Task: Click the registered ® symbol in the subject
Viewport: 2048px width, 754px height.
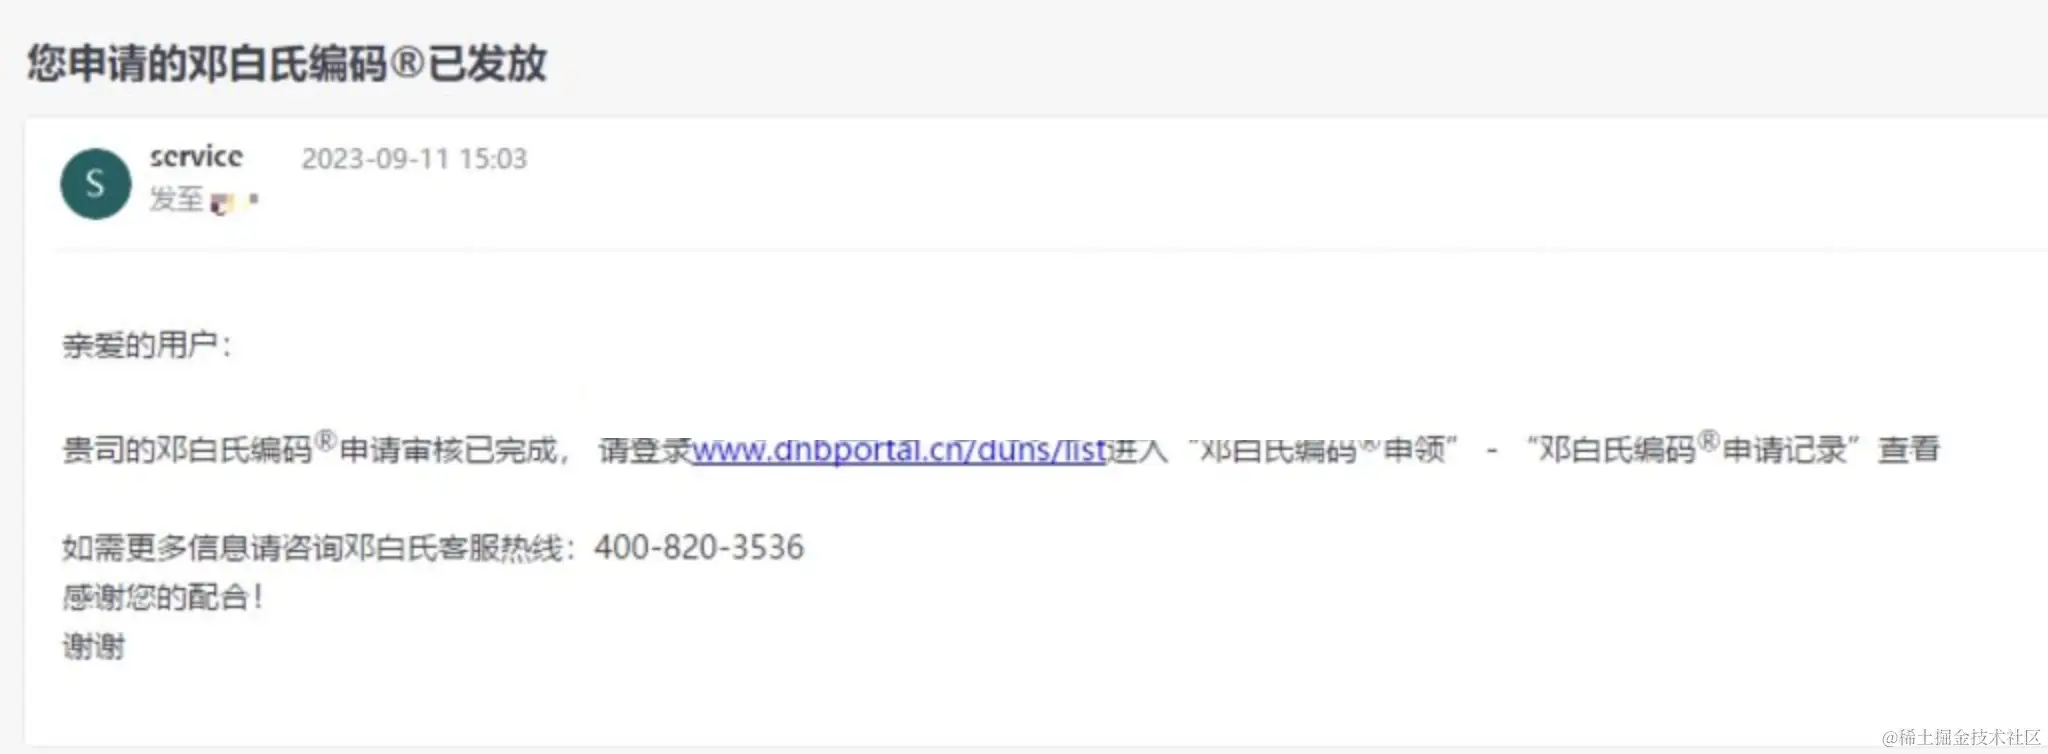Action: click(407, 63)
